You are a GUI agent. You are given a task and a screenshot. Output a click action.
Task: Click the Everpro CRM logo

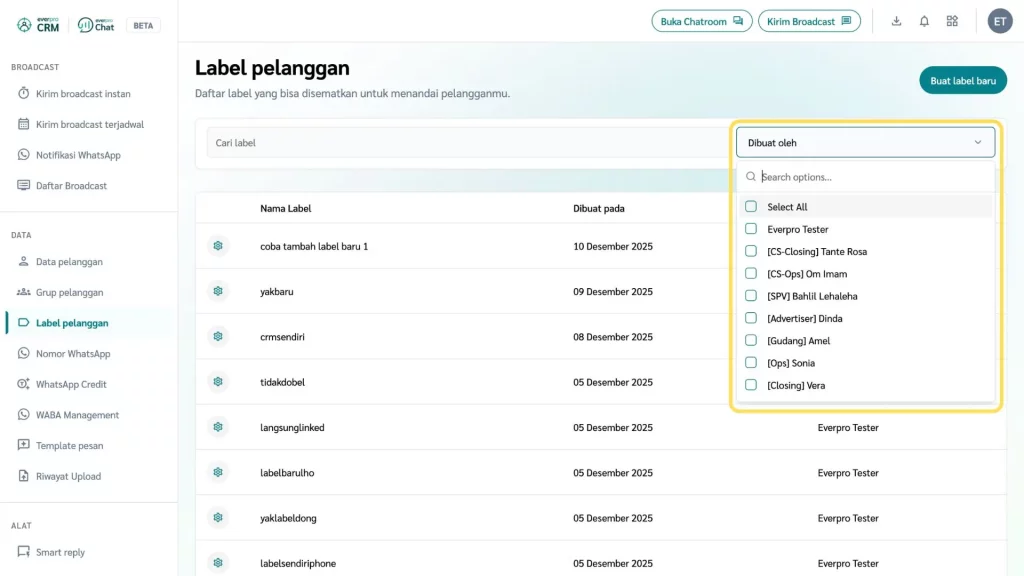coord(39,25)
